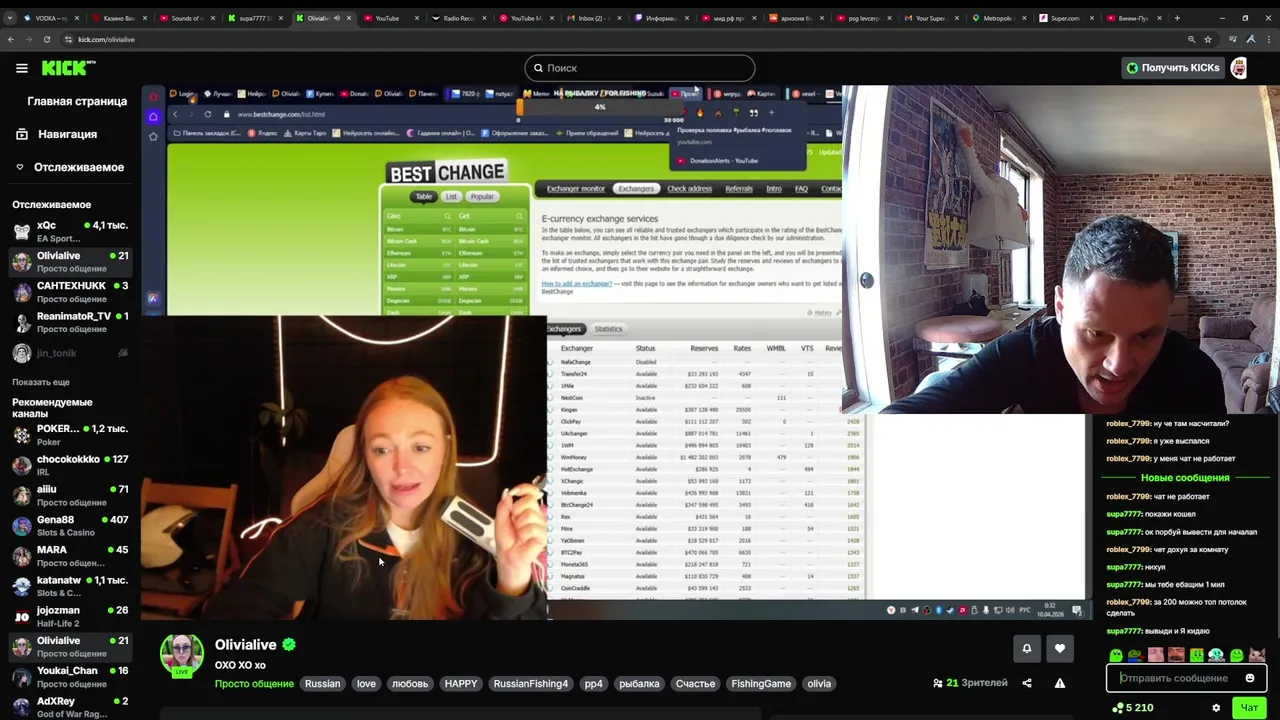Viewport: 1280px width, 720px height.
Task: Click the olivia tag
Action: pyautogui.click(x=819, y=684)
